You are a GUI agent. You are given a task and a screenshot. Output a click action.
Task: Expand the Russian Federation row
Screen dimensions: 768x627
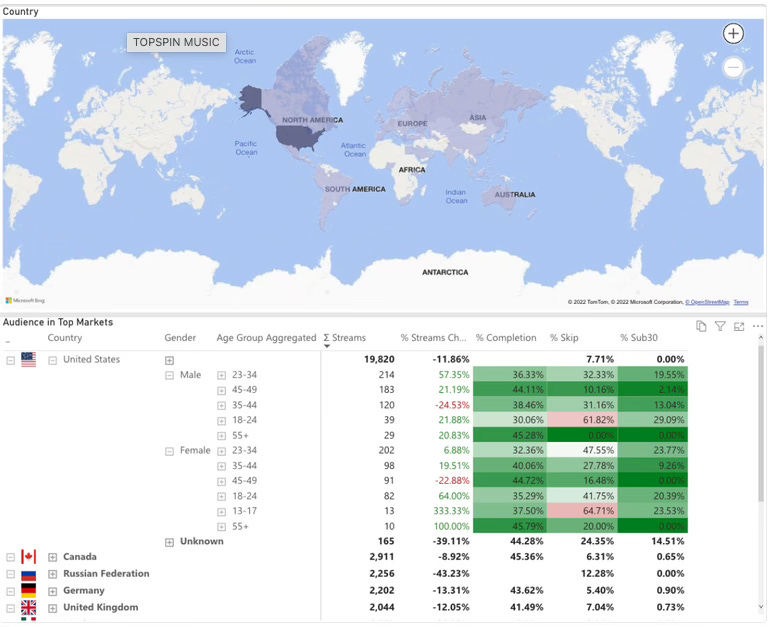pos(52,574)
